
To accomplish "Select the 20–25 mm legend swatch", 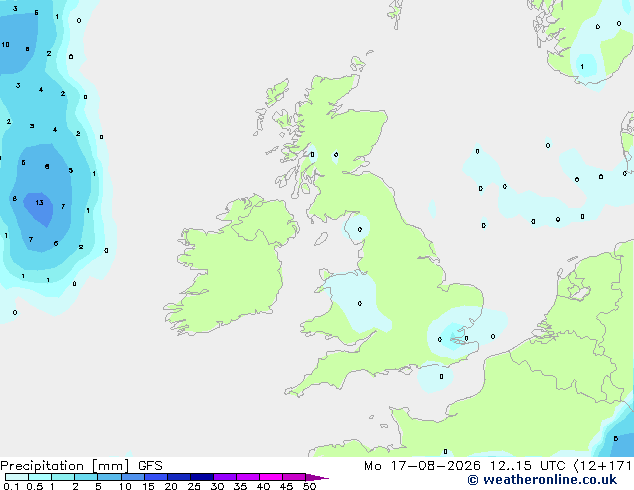I will [x=179, y=477].
